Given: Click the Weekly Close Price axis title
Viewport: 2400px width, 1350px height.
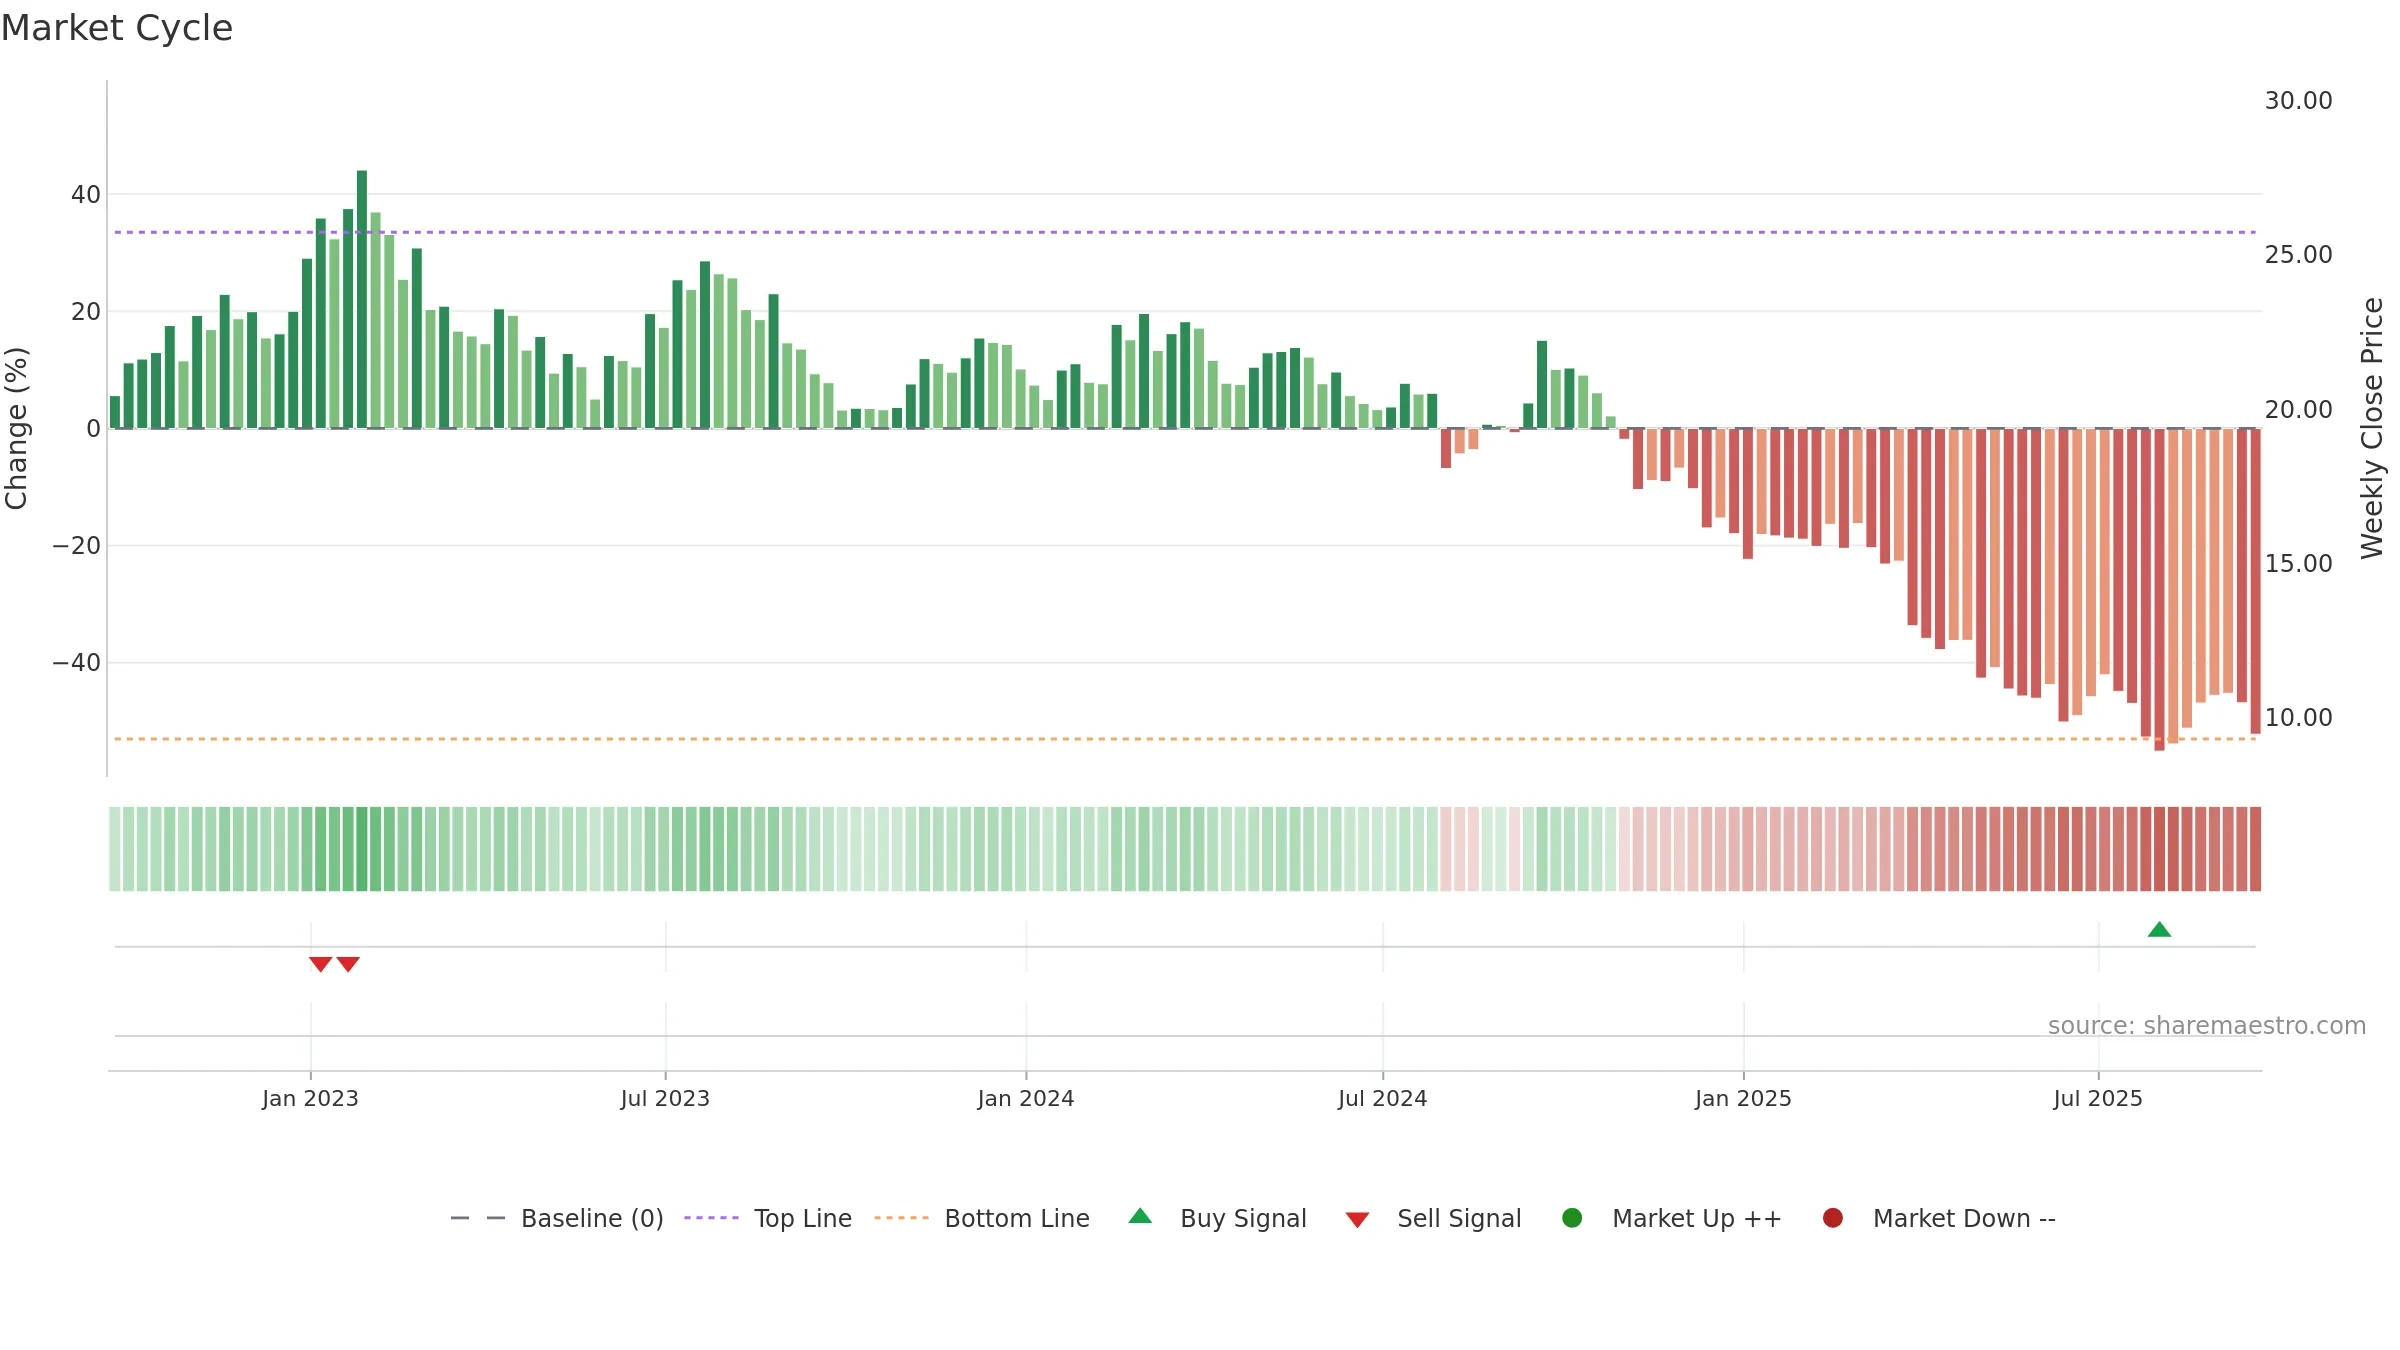Looking at the screenshot, I should (2372, 428).
